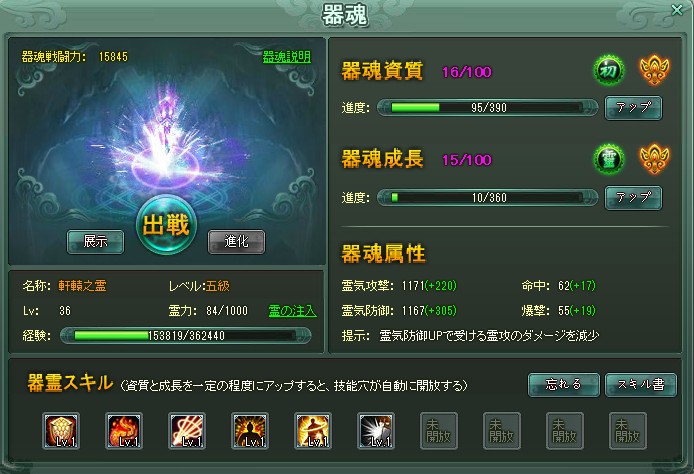694x474 pixels.
Task: Select the spinning warrior skill icon
Action: coord(313,431)
